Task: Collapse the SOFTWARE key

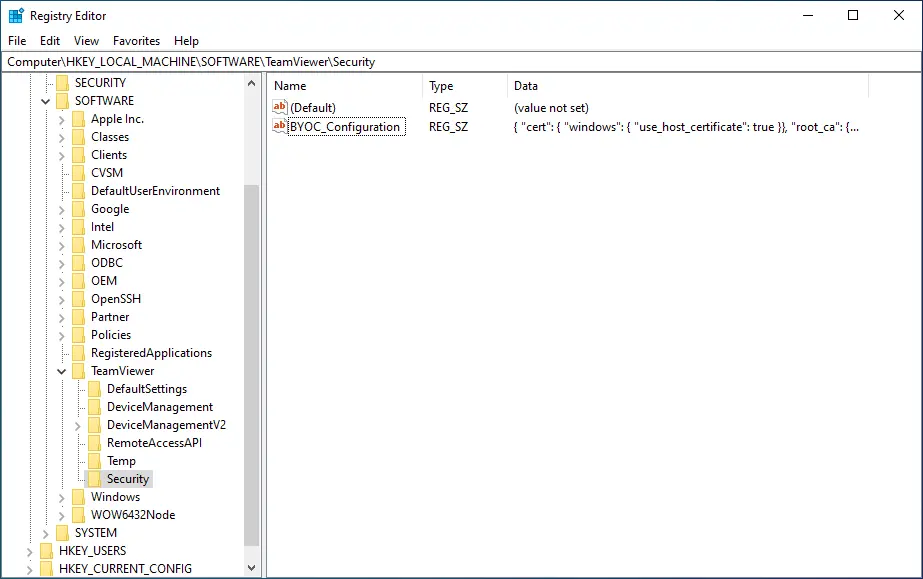Action: coord(45,101)
